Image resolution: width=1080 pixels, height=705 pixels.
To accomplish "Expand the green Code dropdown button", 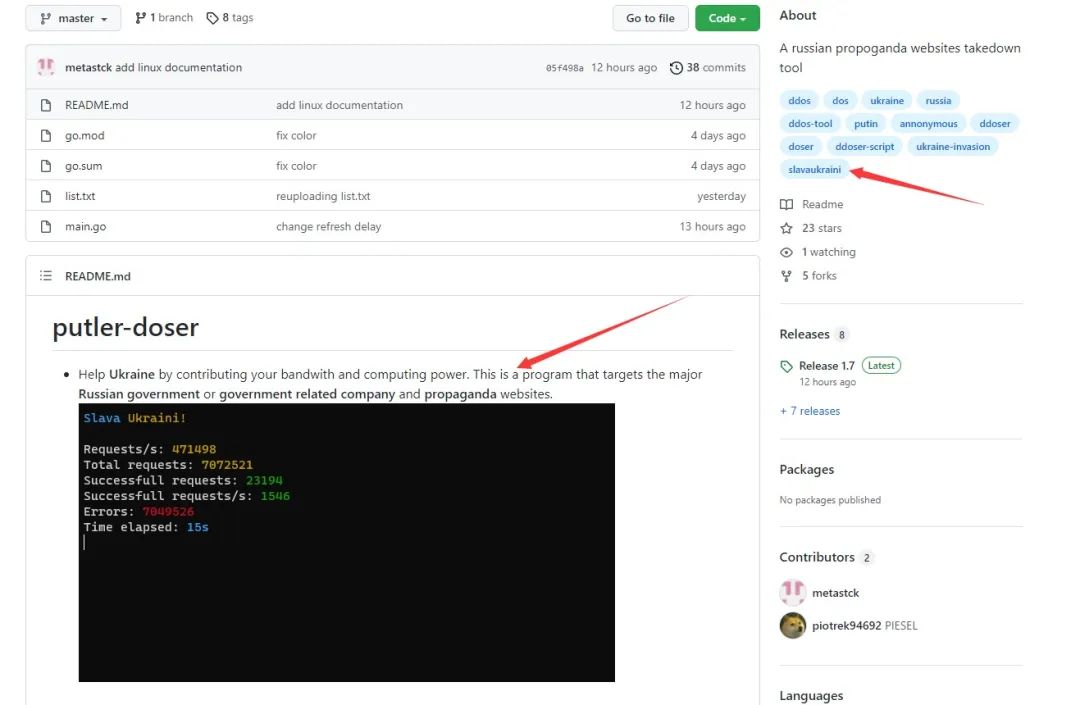I will (x=727, y=18).
